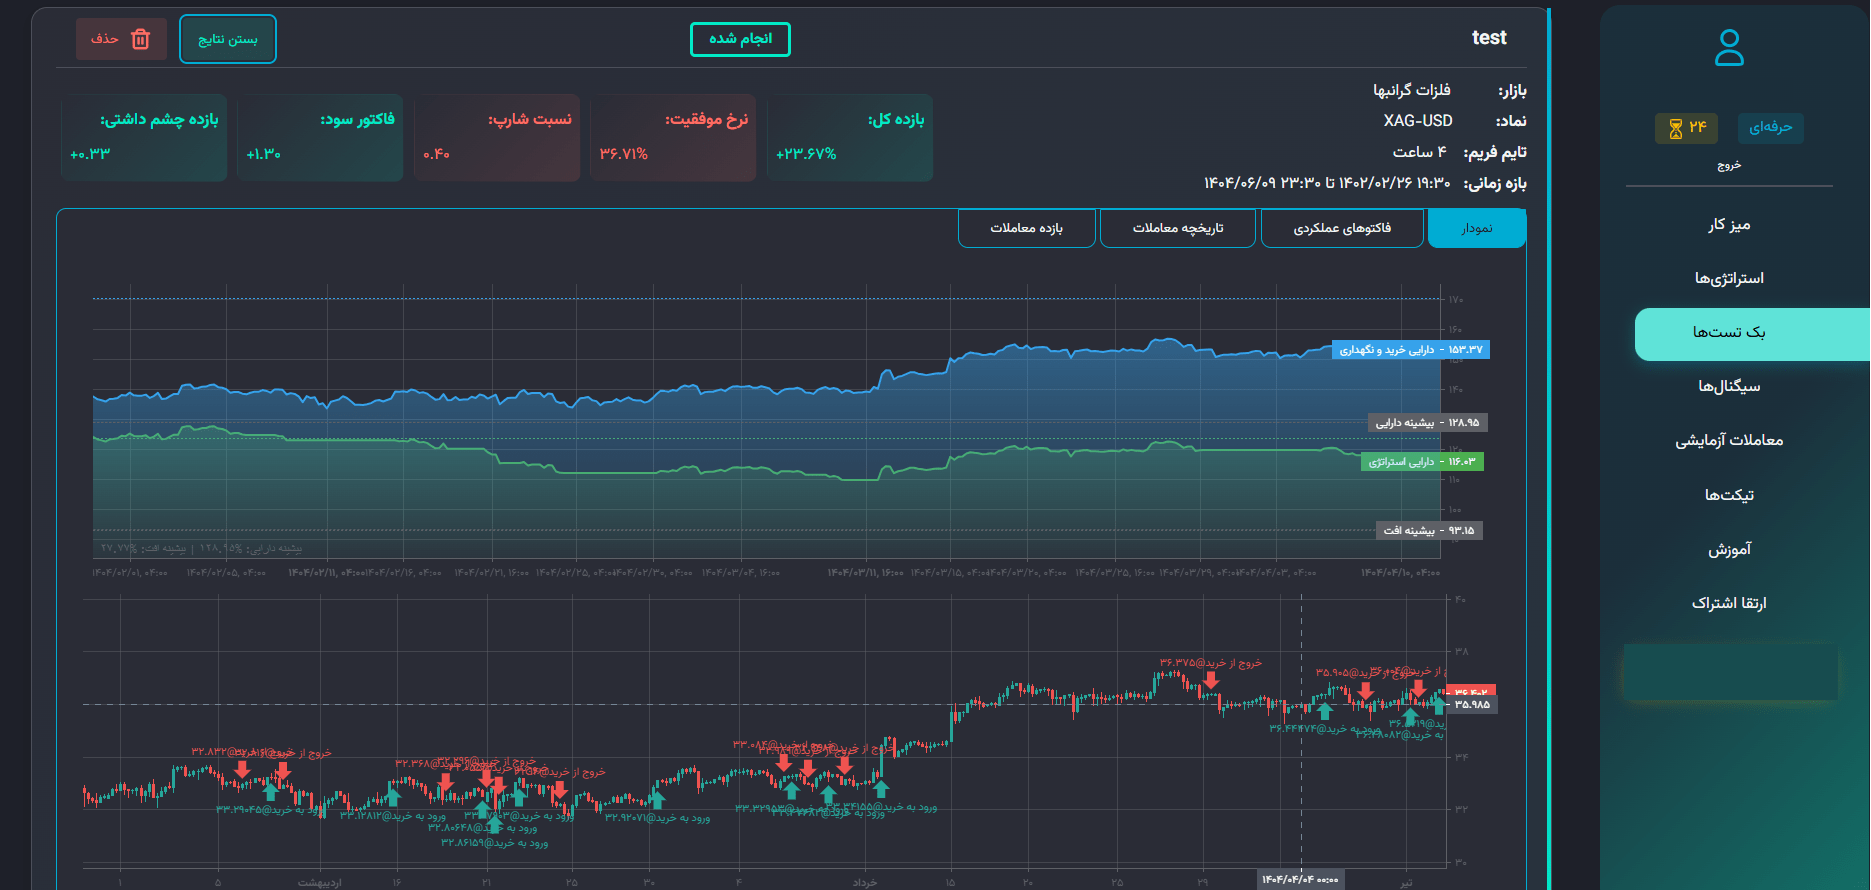Click the green buy arrow at 36.44474

[1325, 711]
